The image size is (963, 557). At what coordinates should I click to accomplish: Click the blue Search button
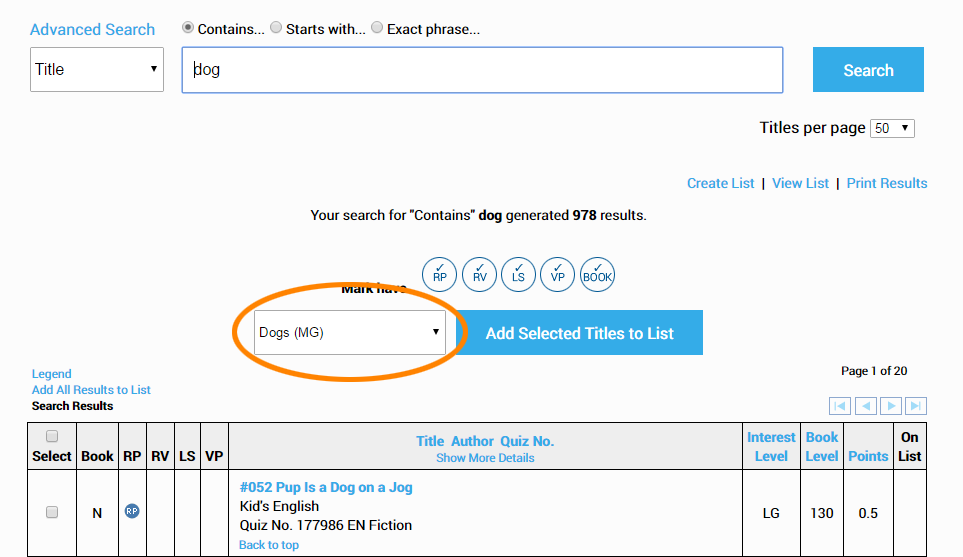(868, 69)
